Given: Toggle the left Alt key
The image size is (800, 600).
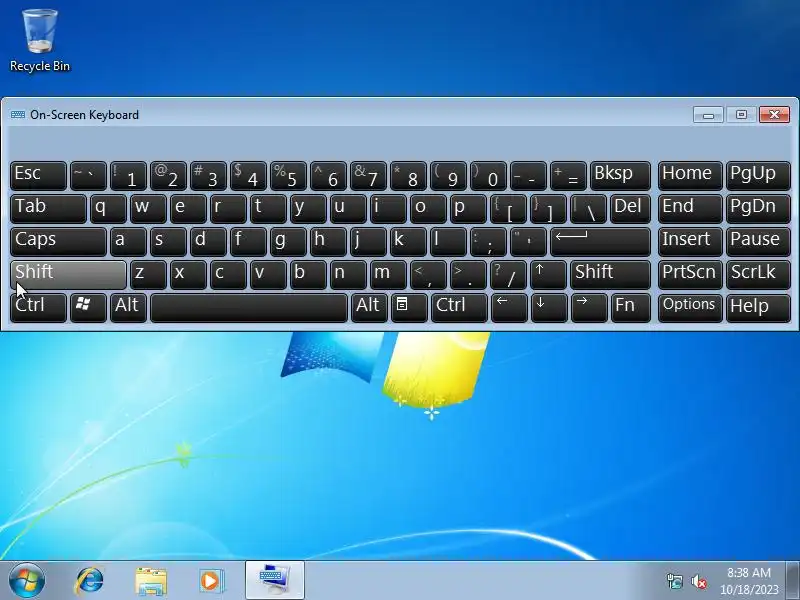Looking at the screenshot, I should point(129,308).
